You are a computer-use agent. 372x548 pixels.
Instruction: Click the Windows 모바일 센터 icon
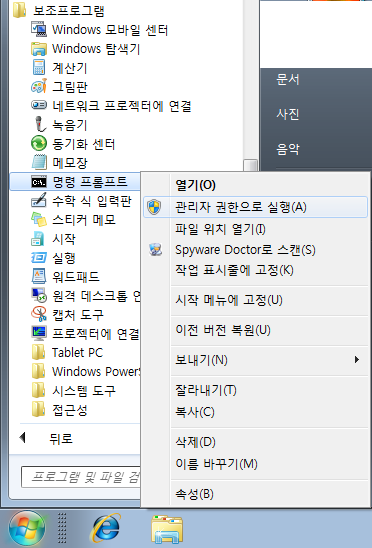(x=39, y=29)
